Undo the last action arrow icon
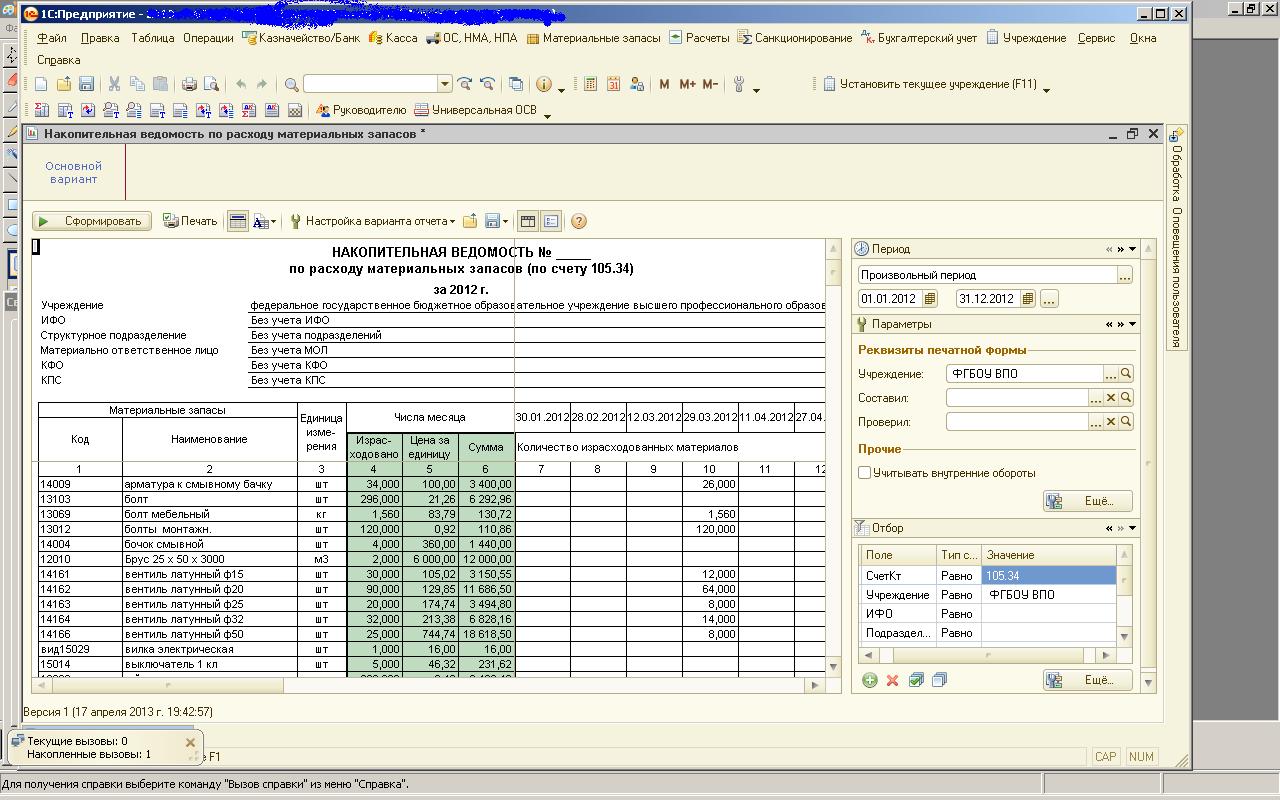This screenshot has height=800, width=1280. point(241,85)
